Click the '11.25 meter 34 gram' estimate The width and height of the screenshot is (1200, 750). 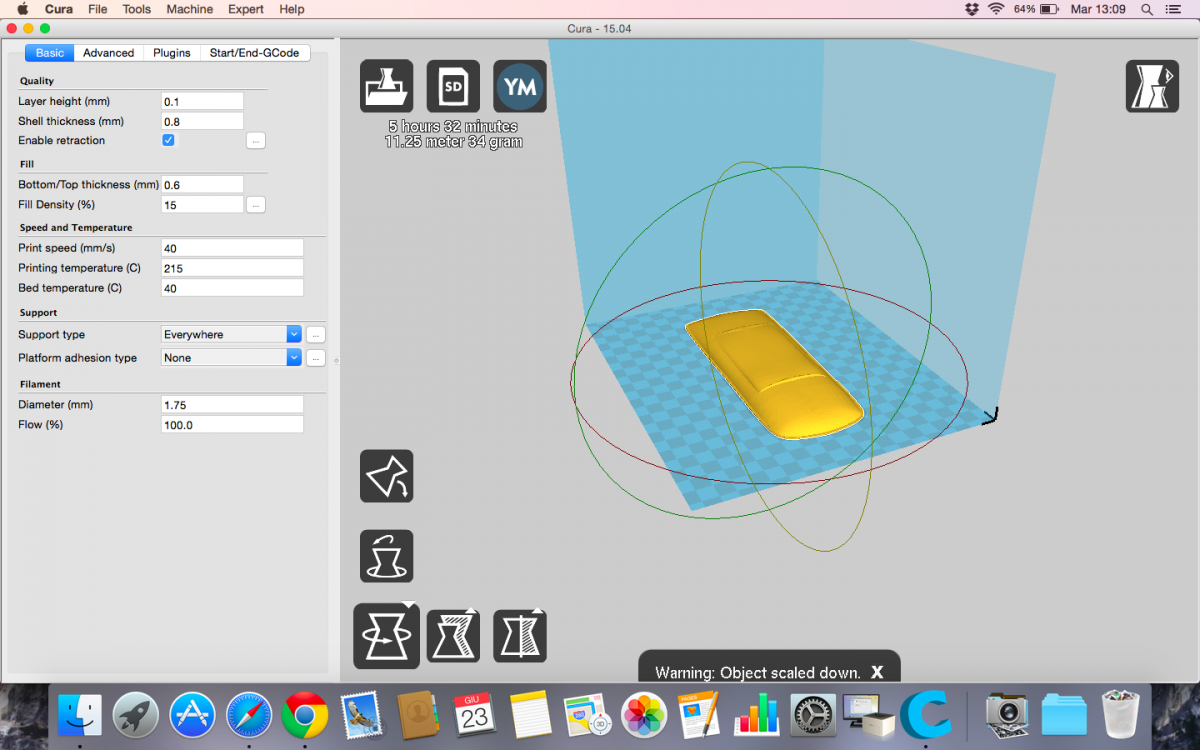pyautogui.click(x=453, y=142)
